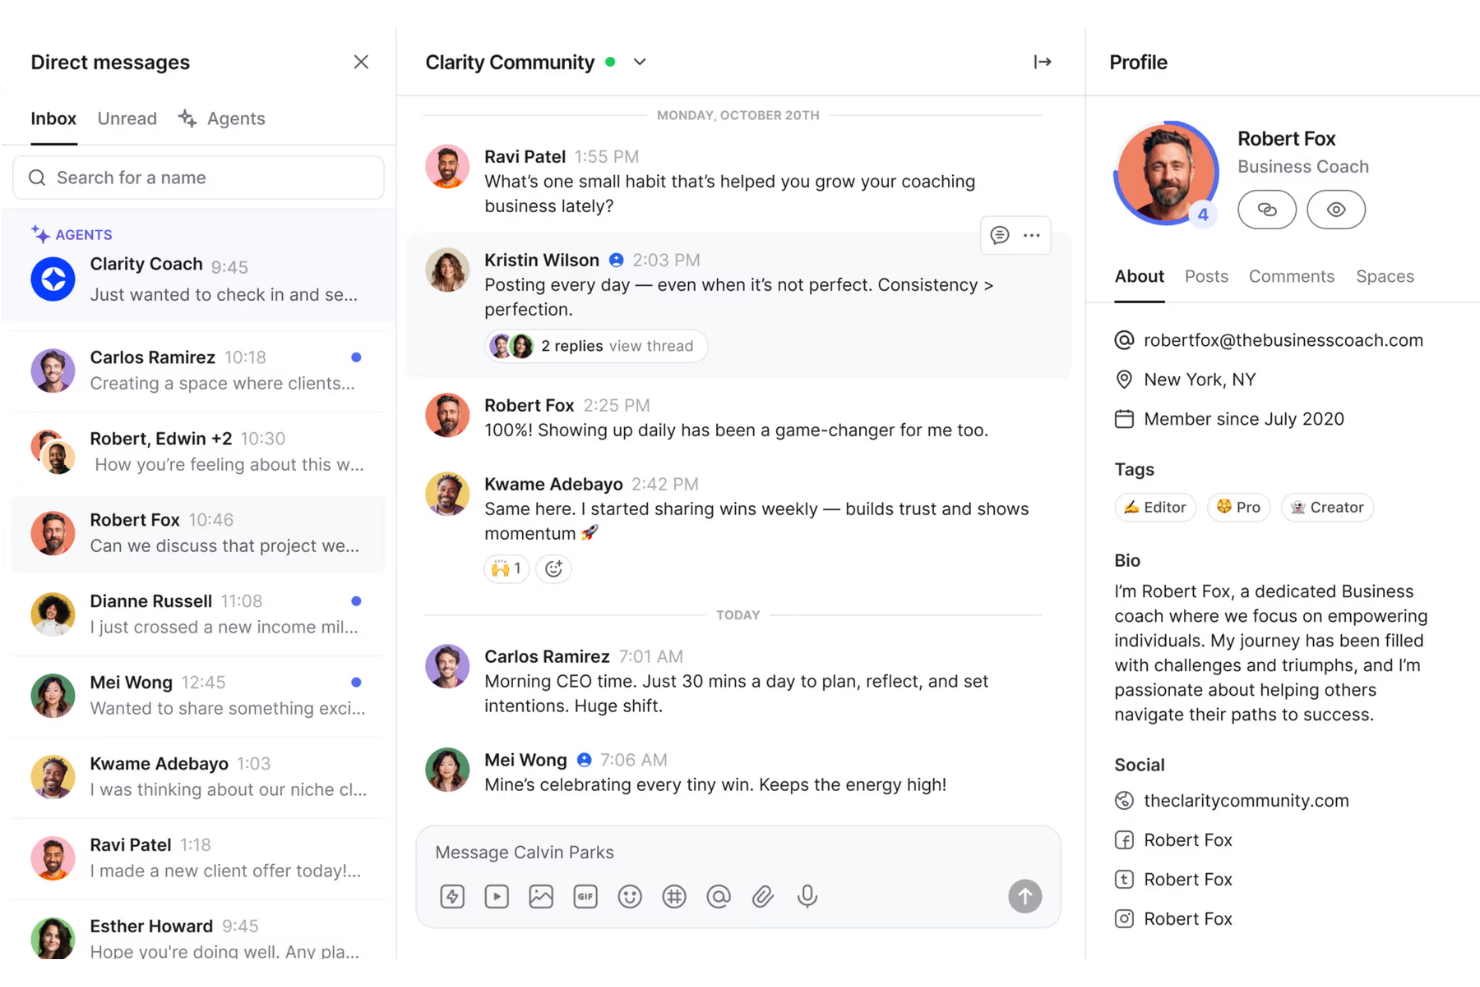Visit theclaritycommunity.com link
The height and width of the screenshot is (987, 1480).
[1246, 800]
